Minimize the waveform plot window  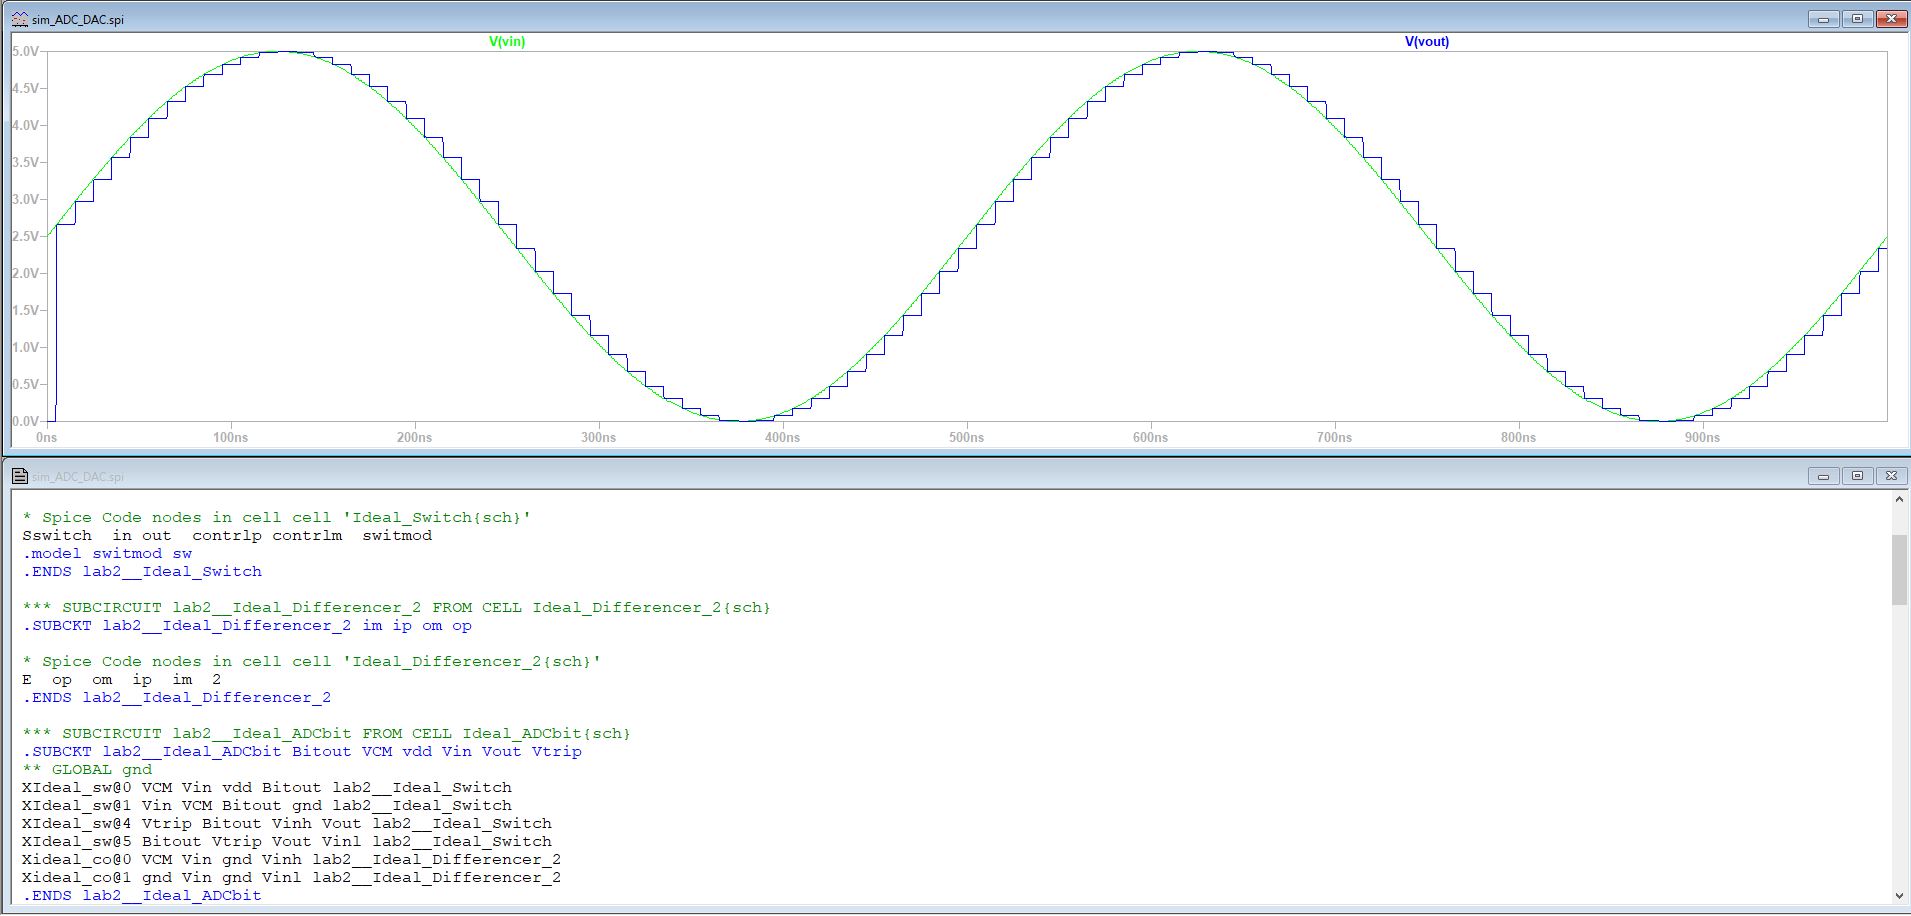1823,19
